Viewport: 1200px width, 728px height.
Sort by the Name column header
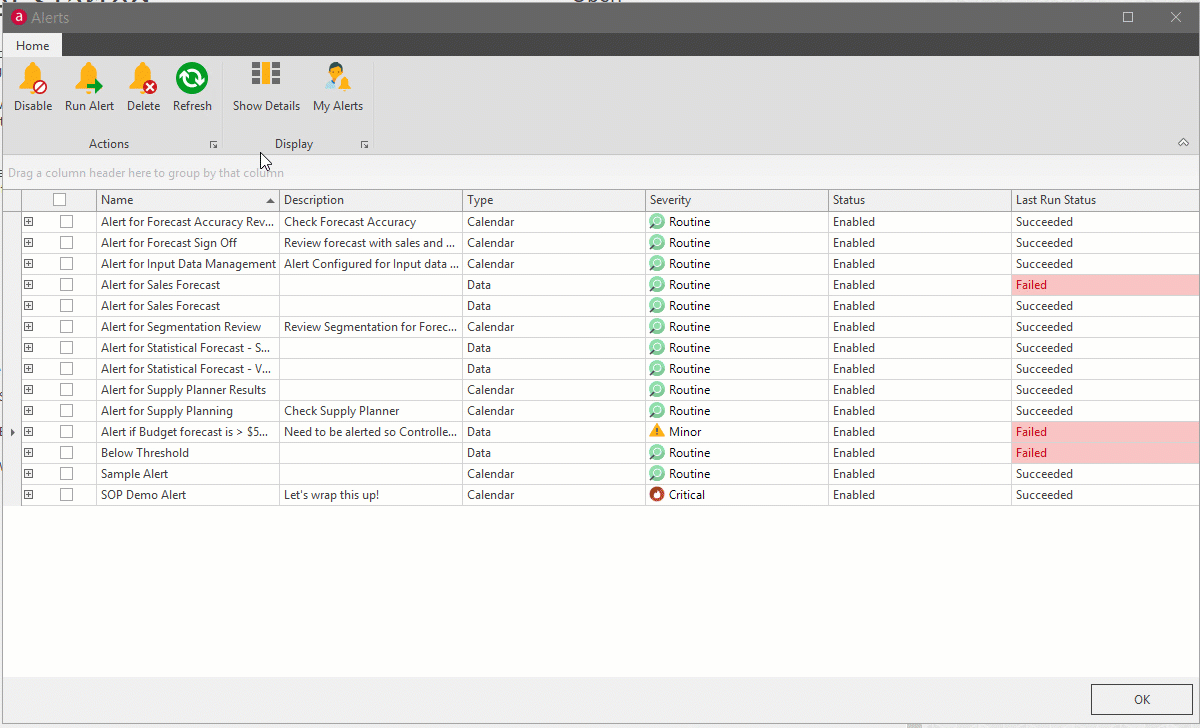[x=188, y=200]
